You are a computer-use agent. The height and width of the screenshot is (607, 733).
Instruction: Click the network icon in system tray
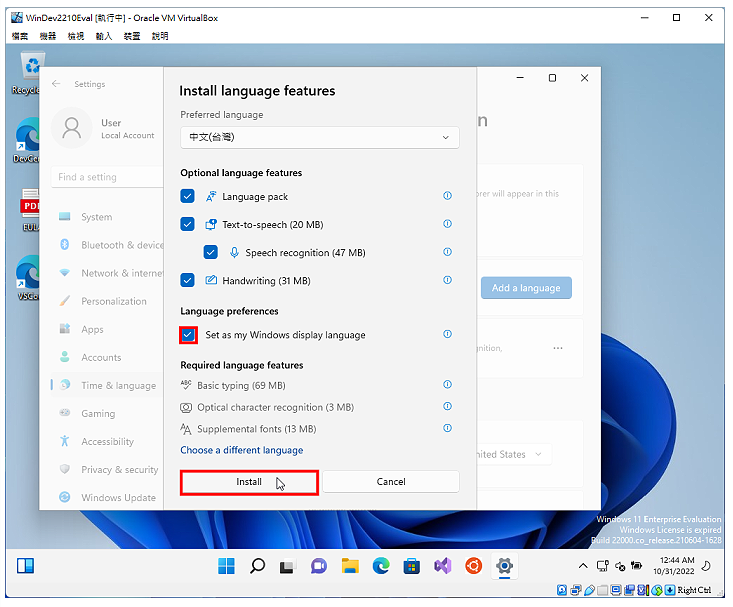[603, 566]
